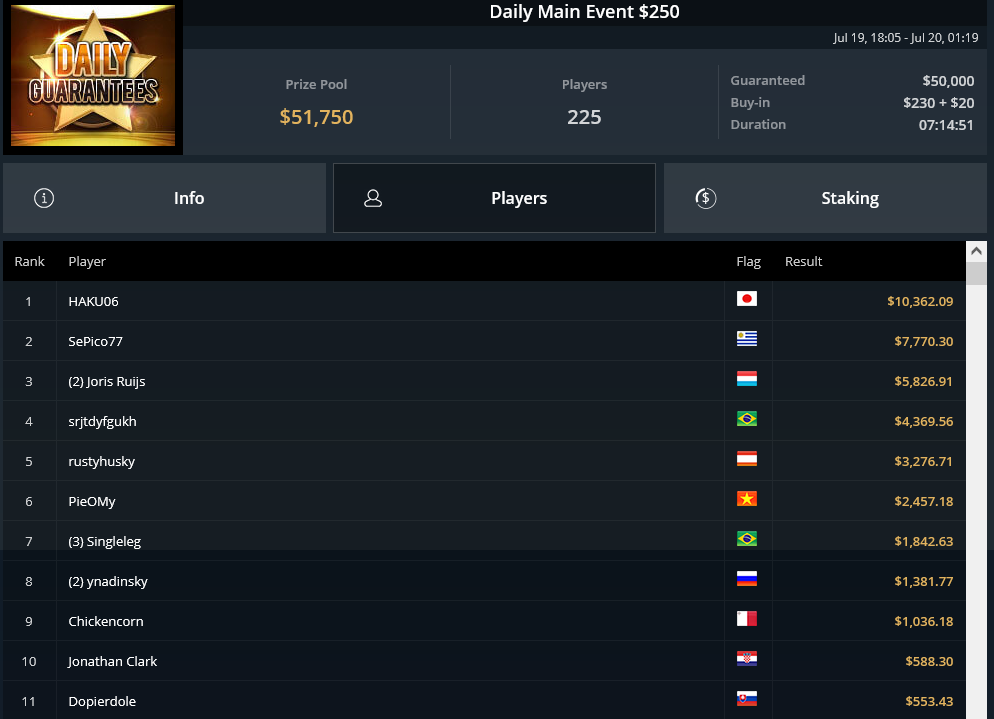This screenshot has width=994, height=719.
Task: Click the Players person icon
Action: 373,198
